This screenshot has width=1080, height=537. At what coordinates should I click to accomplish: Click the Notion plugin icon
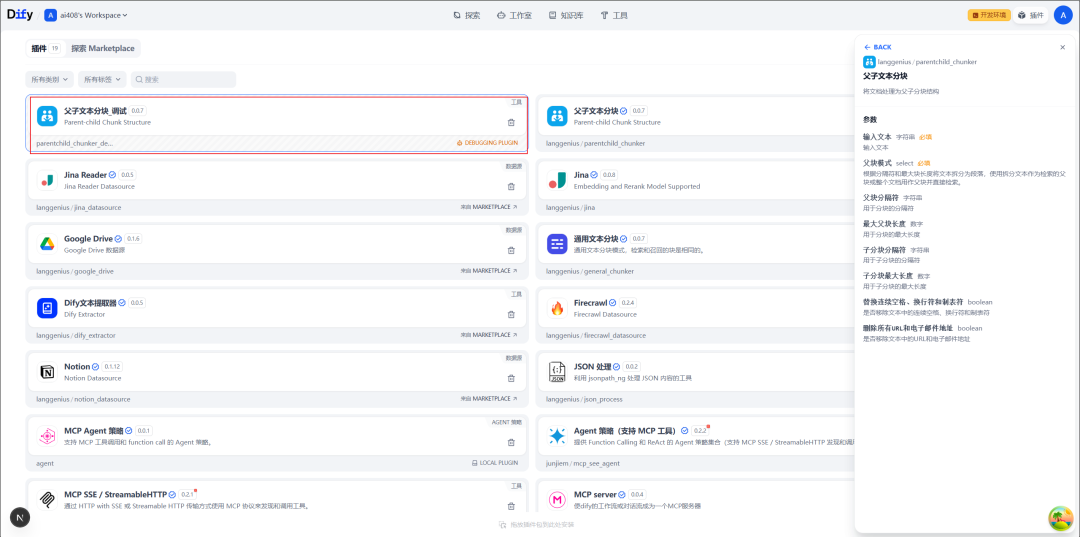click(x=47, y=372)
